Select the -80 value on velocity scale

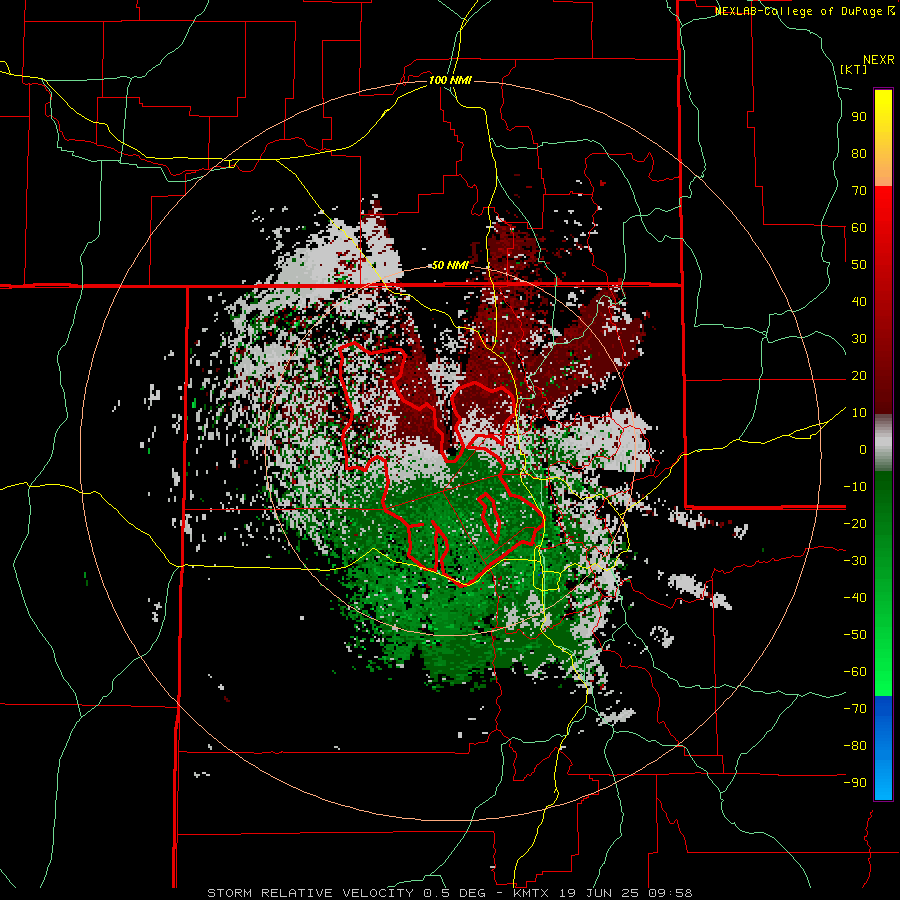click(x=855, y=746)
